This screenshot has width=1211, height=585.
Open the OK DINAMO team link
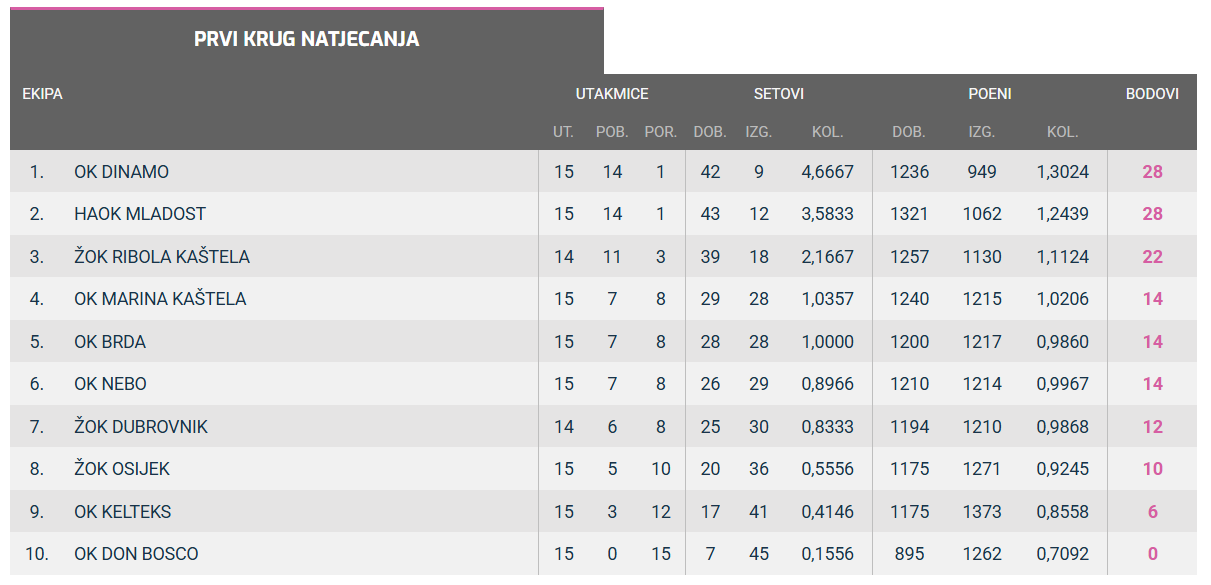(121, 172)
